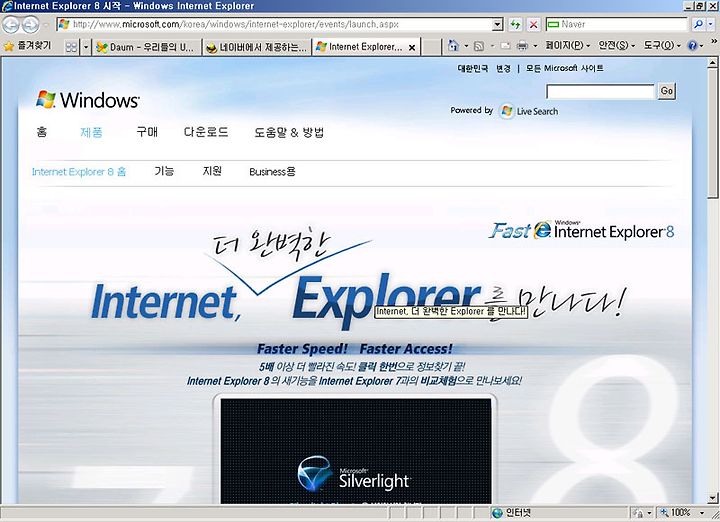The width and height of the screenshot is (720, 522).
Task: Close the Internet Explorer tab
Action: (412, 47)
